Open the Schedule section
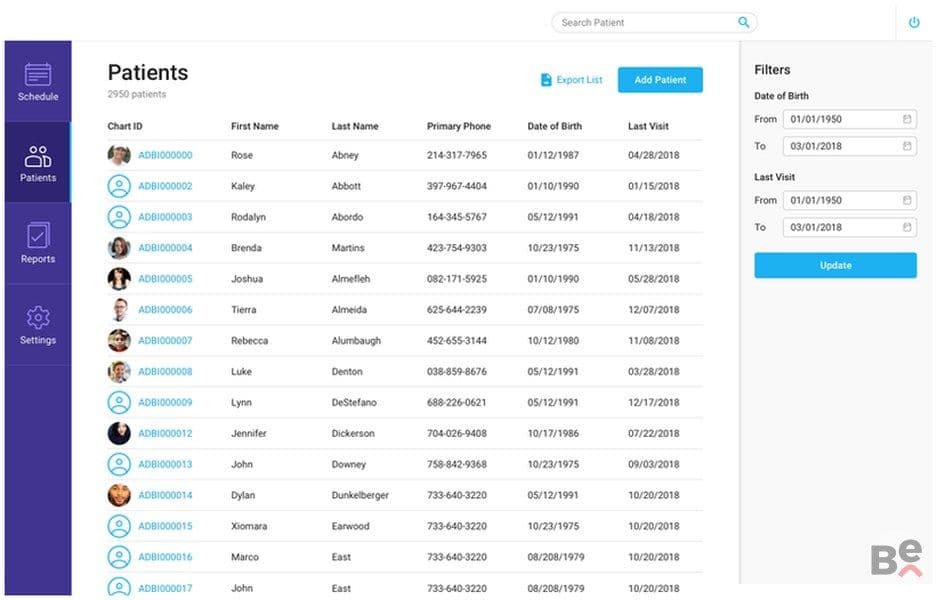Viewport: 937px width, 600px height. click(38, 82)
